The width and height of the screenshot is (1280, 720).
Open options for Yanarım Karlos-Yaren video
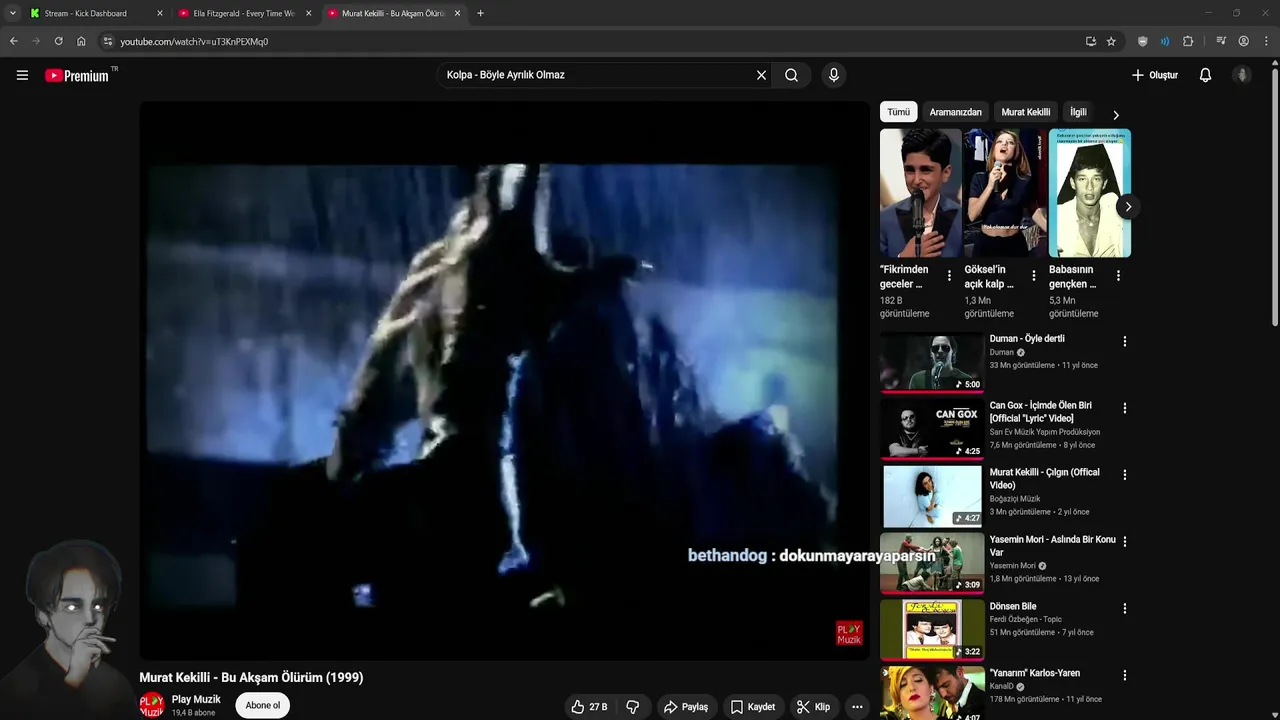pos(1124,675)
